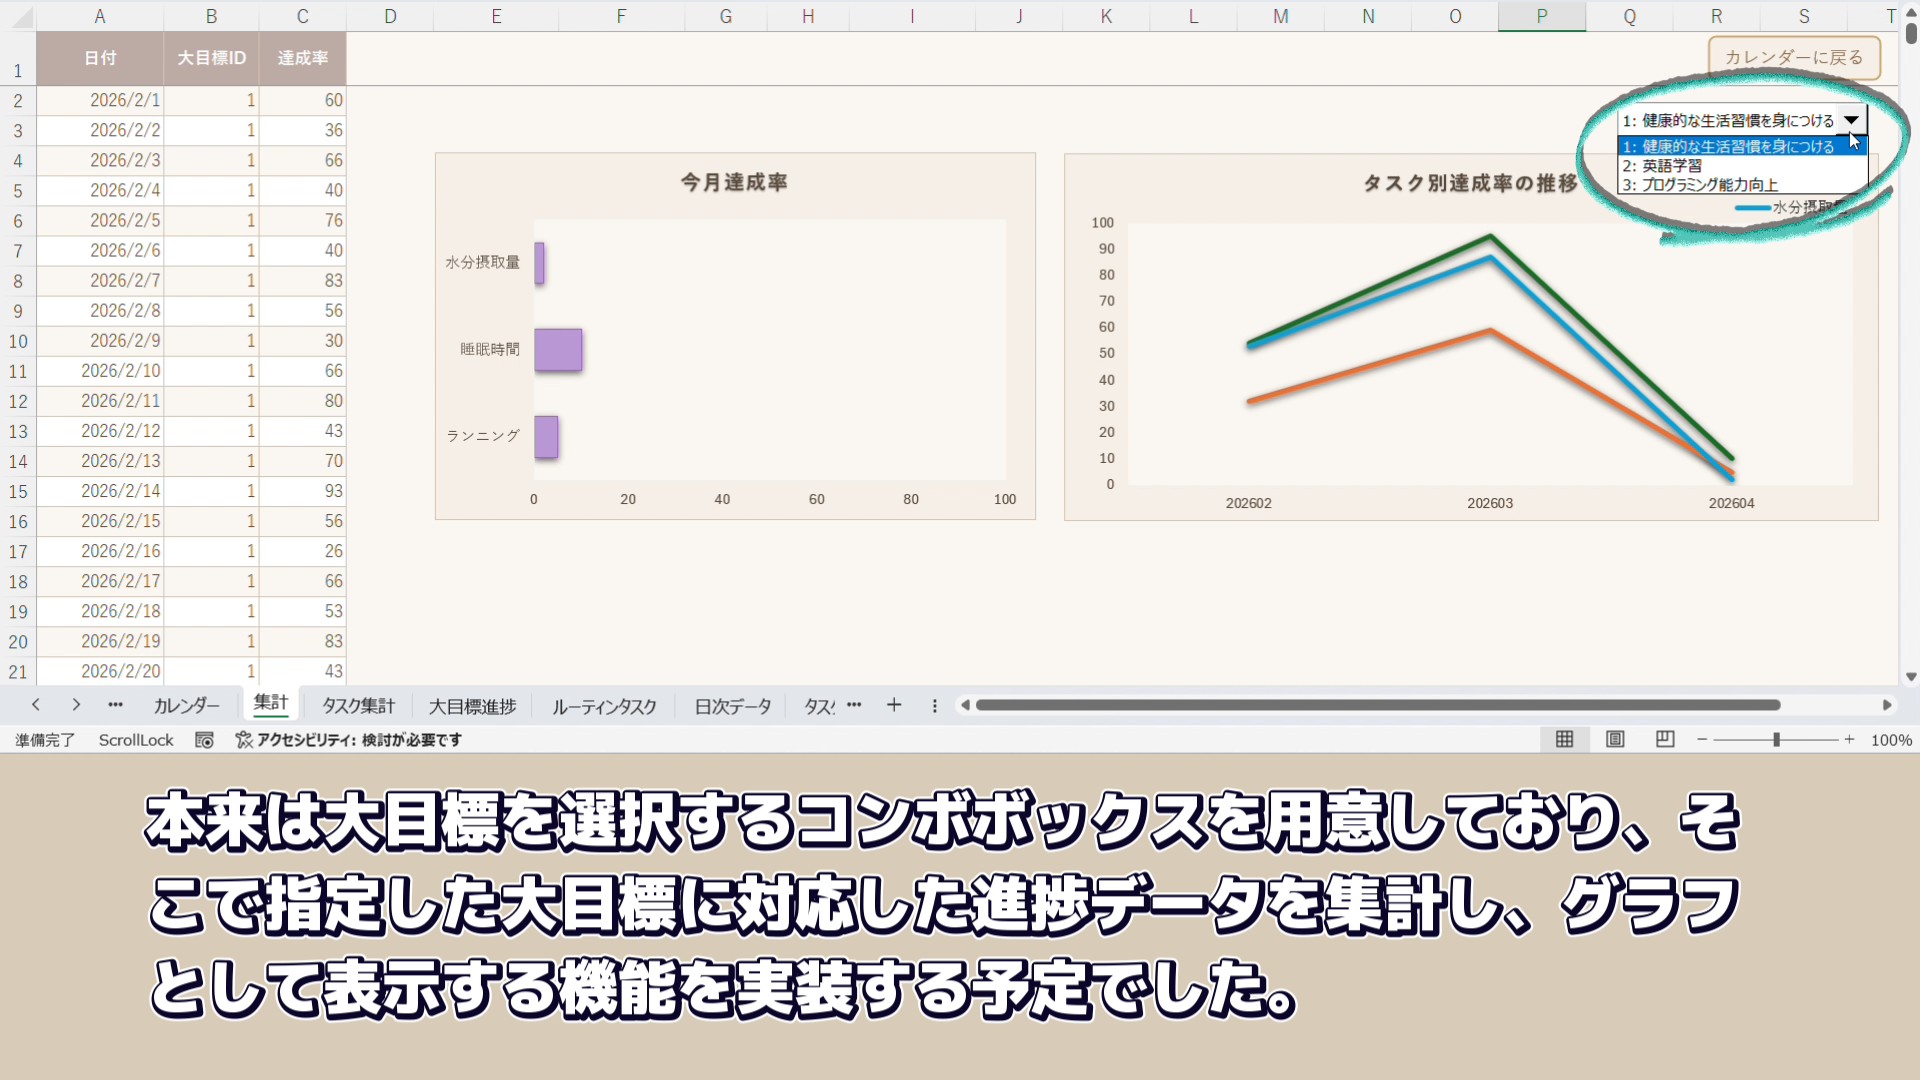Viewport: 1920px width, 1080px height.
Task: Switch to タスク集計 sheet tab
Action: 358,706
